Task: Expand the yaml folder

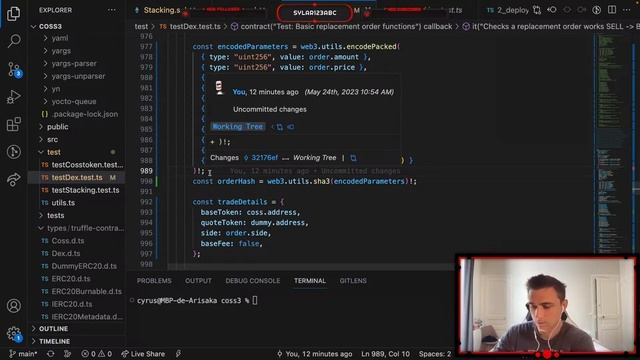Action: [x=60, y=38]
